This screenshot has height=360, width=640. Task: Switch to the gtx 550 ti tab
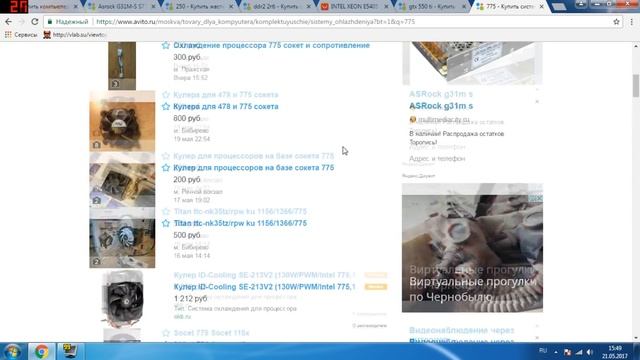(x=431, y=7)
